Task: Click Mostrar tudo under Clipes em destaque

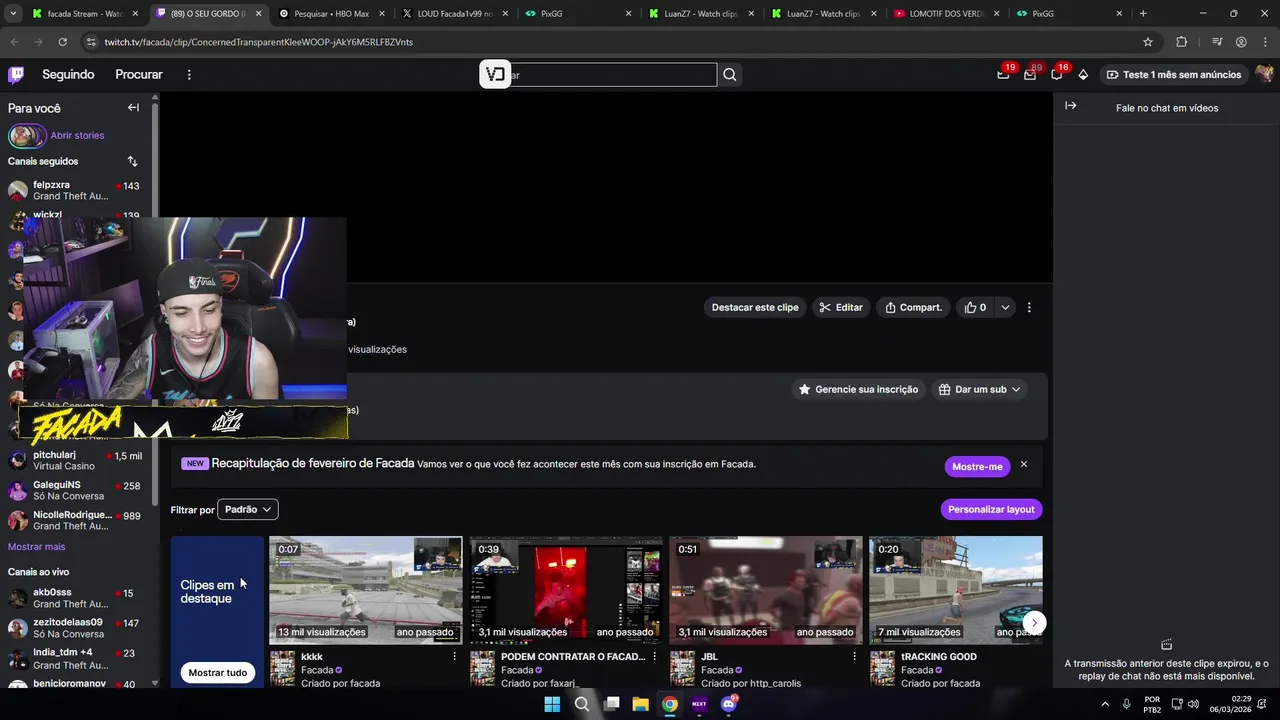Action: coord(218,673)
